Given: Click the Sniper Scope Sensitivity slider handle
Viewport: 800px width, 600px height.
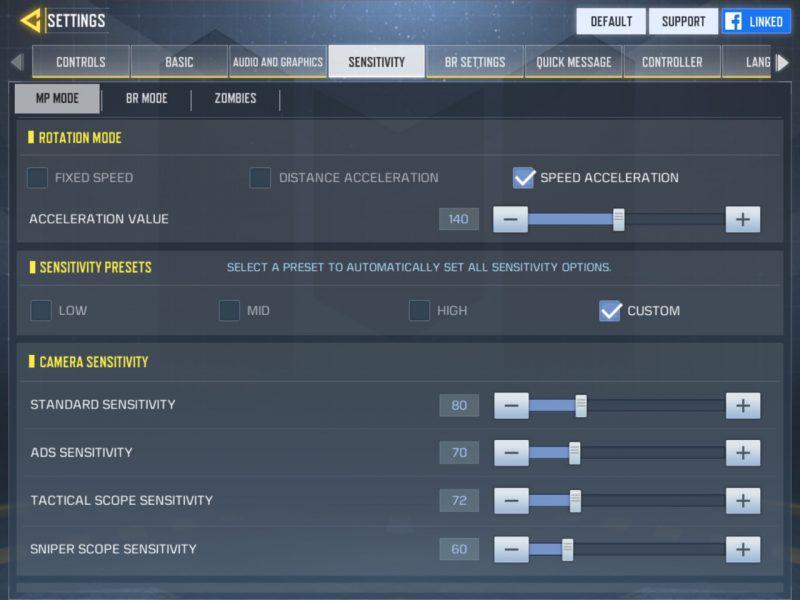Looking at the screenshot, I should [567, 549].
